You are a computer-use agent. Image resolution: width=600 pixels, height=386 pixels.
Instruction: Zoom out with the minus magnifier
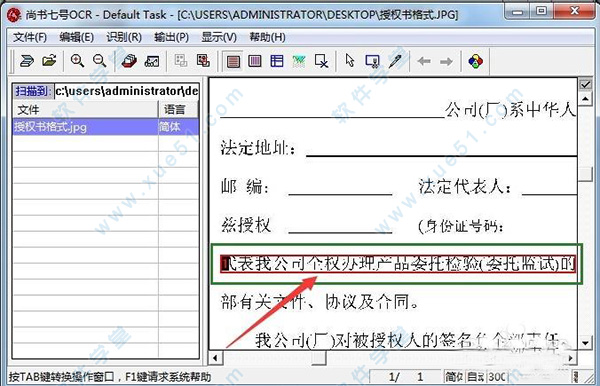pyautogui.click(x=99, y=60)
